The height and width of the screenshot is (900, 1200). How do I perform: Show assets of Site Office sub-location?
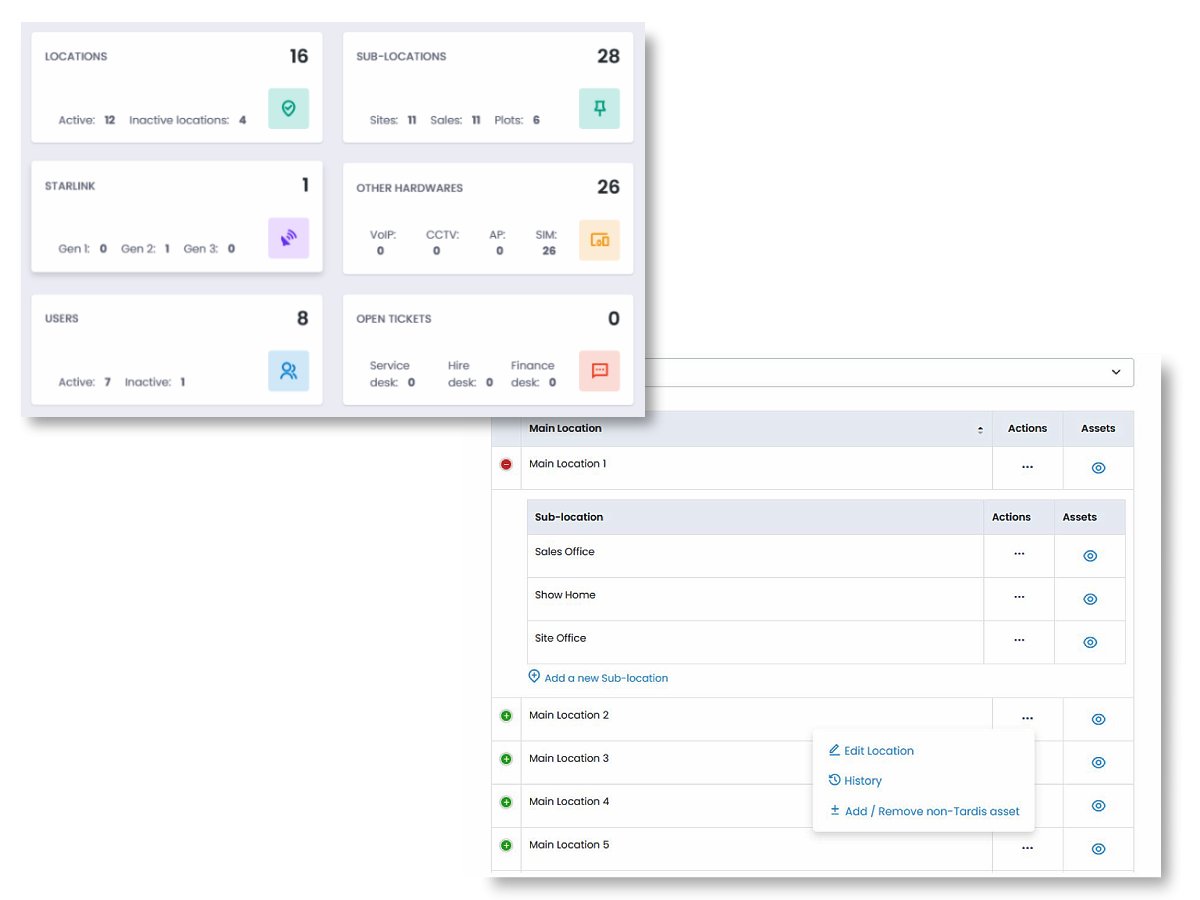(1090, 642)
